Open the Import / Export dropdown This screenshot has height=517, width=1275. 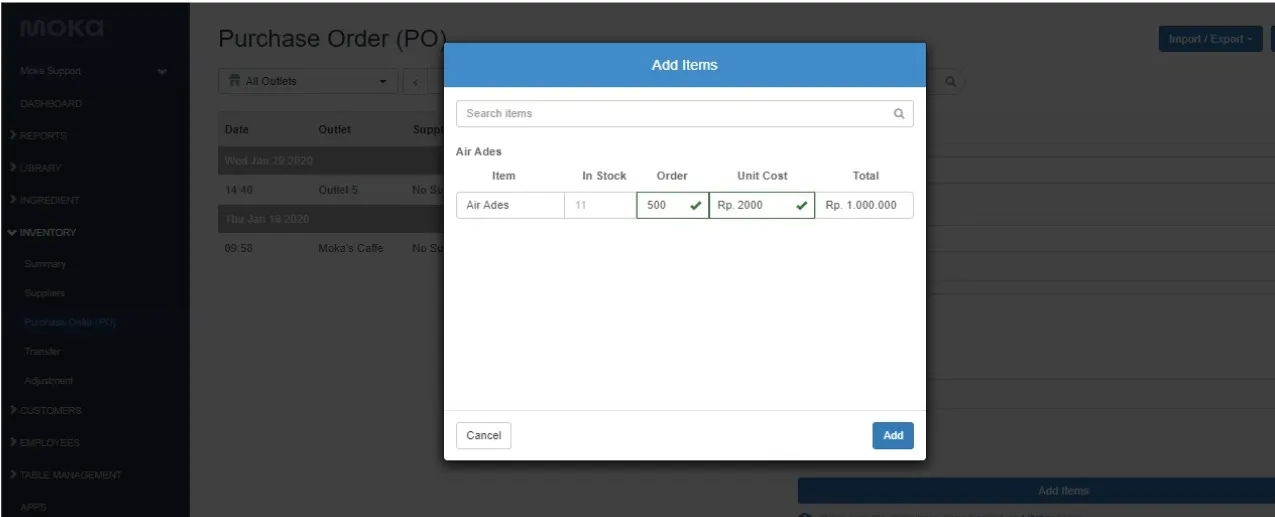pos(1210,39)
